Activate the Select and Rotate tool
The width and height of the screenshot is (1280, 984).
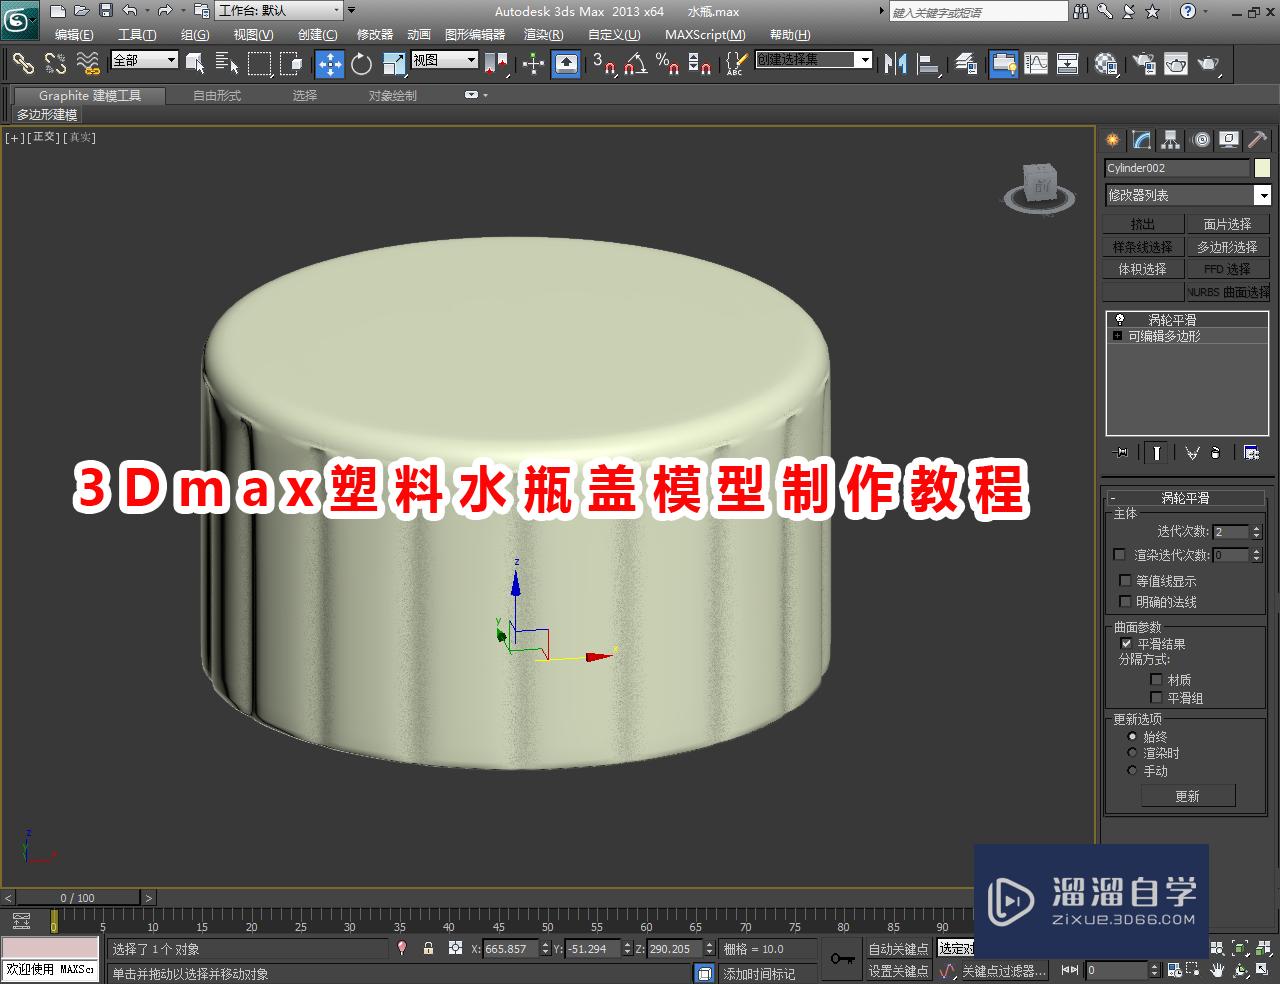pyautogui.click(x=361, y=63)
